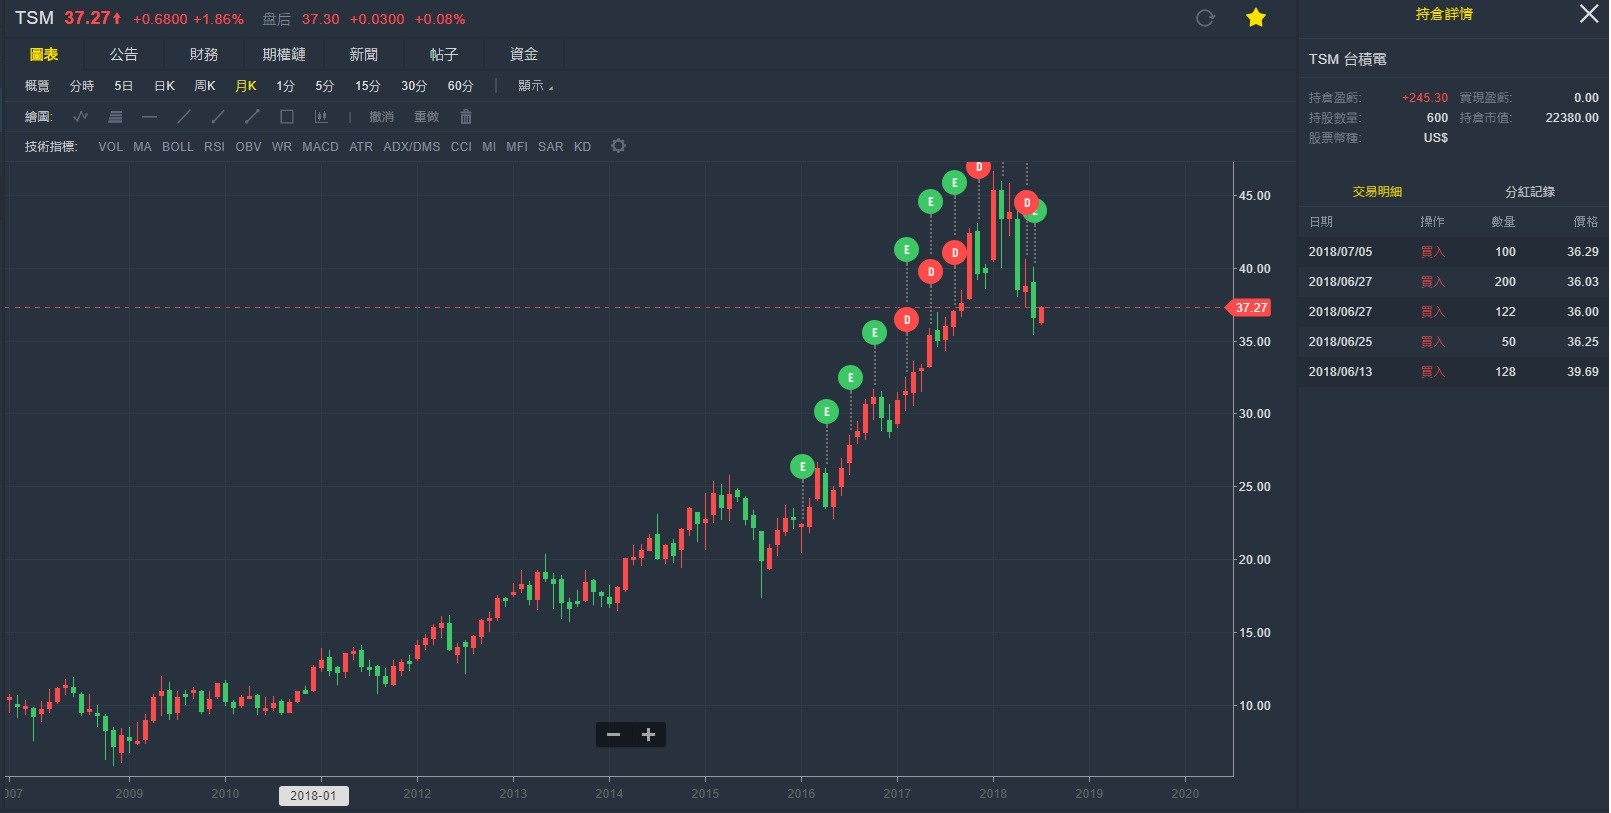Switch to 日K daily candlestick period

pyautogui.click(x=164, y=86)
